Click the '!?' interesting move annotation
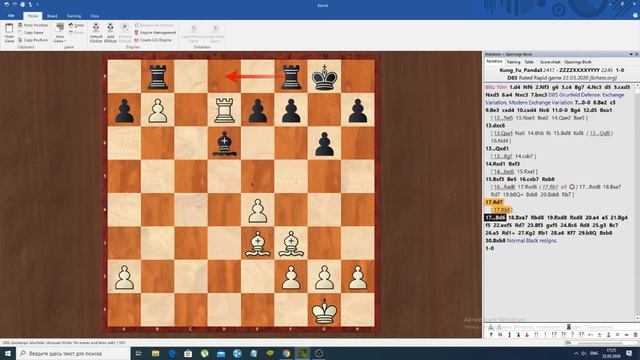This screenshot has height=360, width=640. 554,335
